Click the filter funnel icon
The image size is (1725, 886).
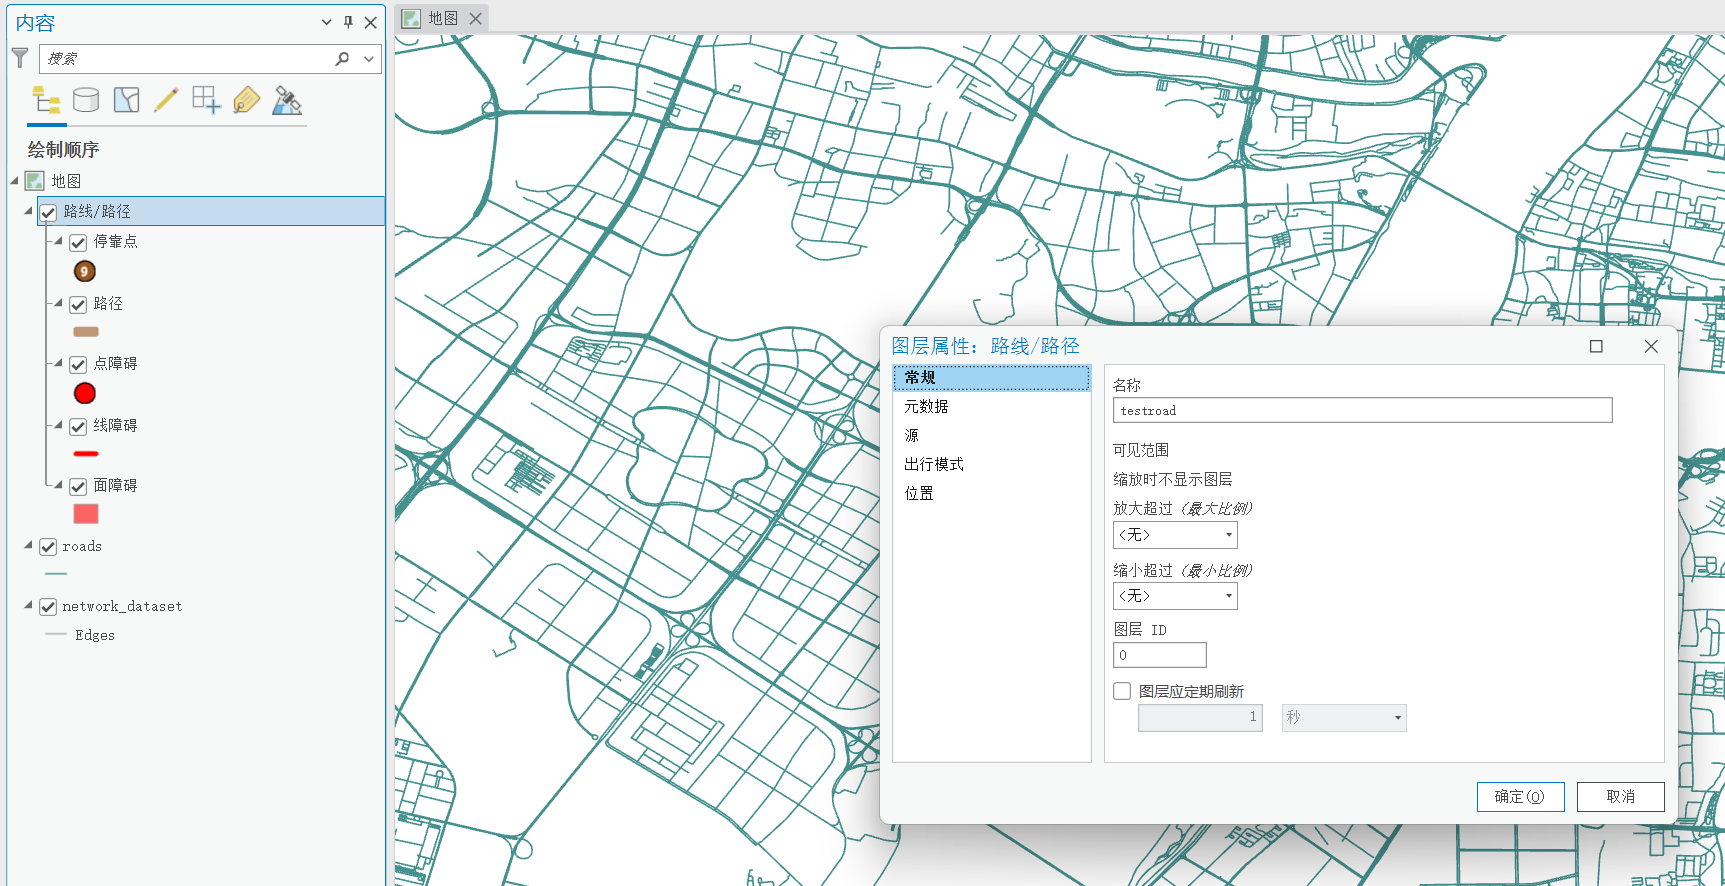pos(20,58)
